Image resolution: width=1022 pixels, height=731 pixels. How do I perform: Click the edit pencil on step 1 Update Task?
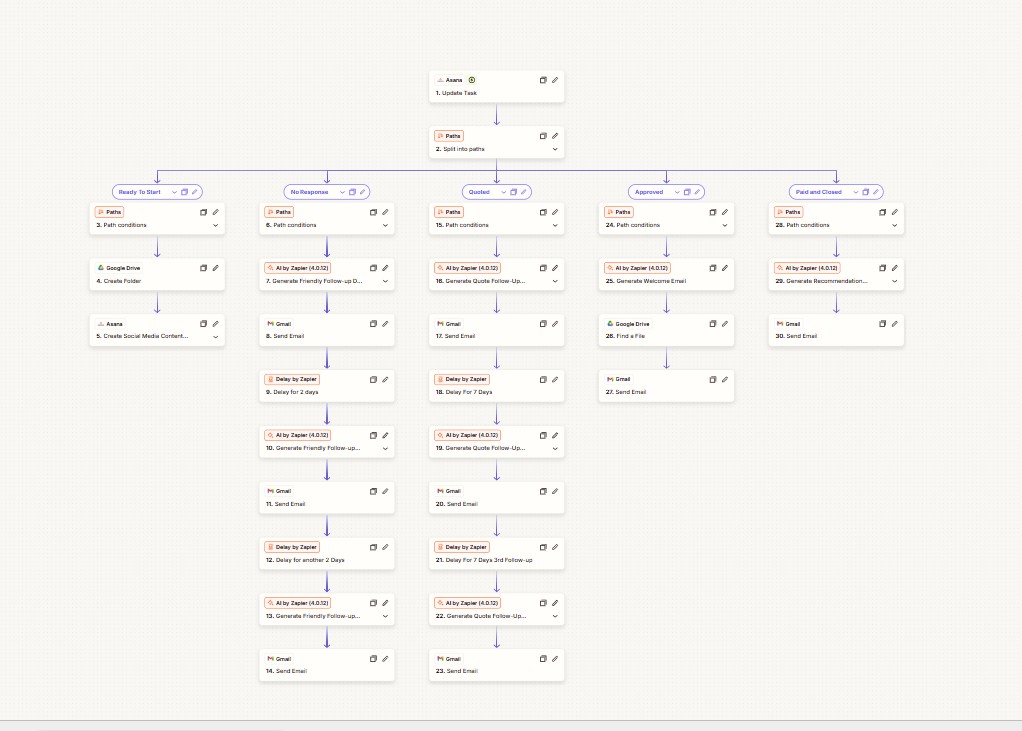[x=555, y=80]
